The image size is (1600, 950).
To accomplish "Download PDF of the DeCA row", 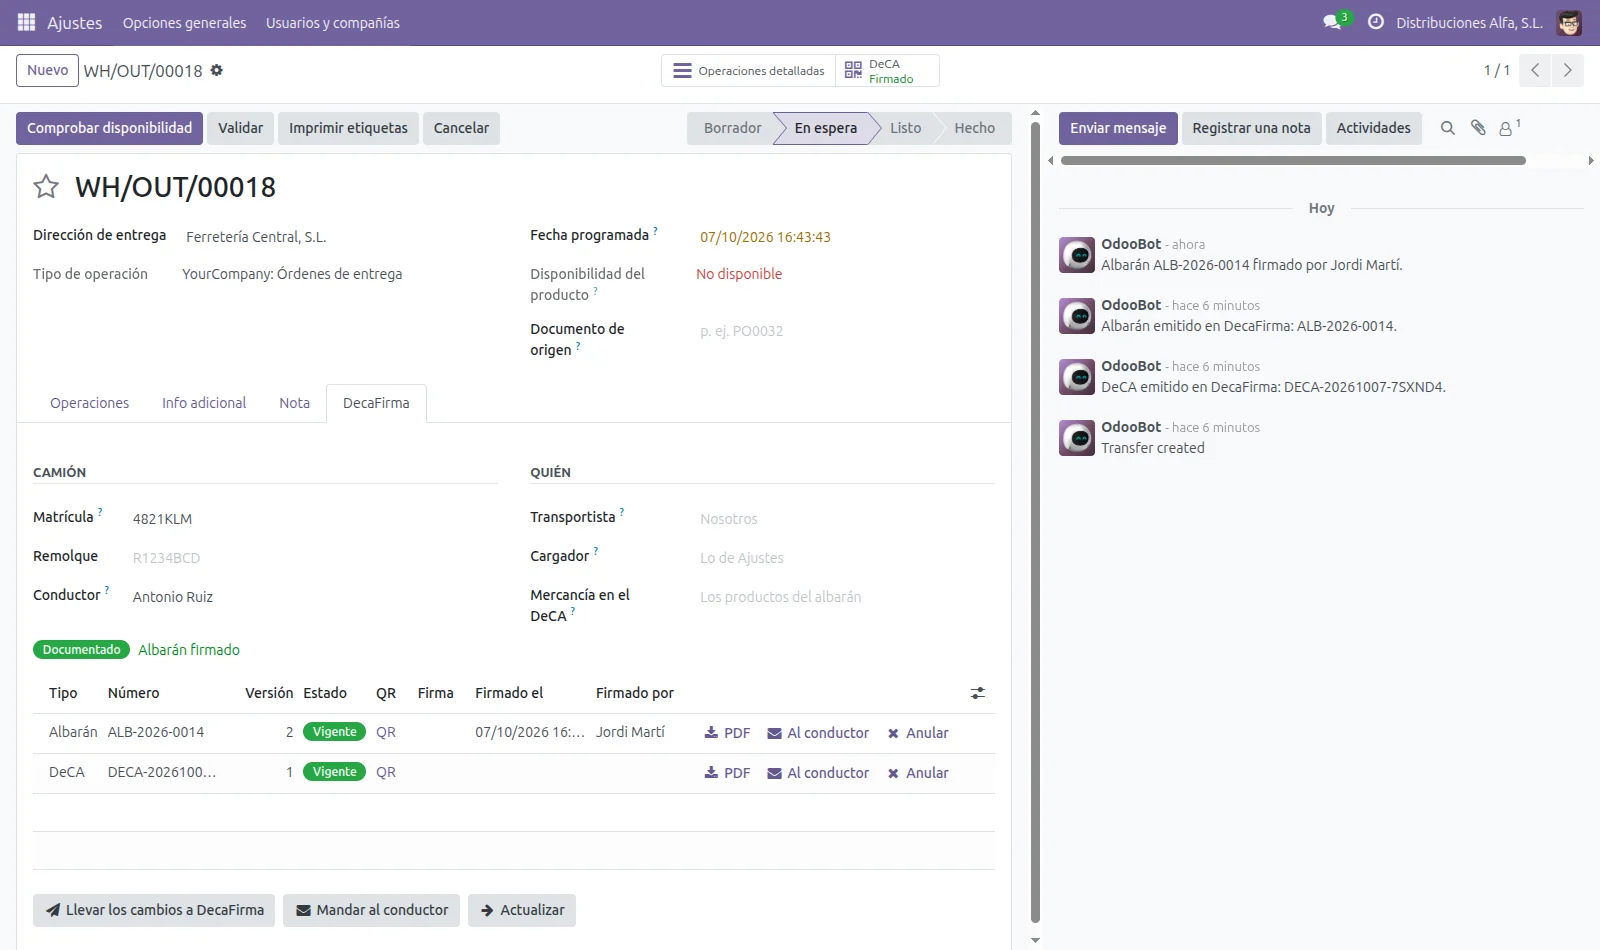I will pos(727,773).
